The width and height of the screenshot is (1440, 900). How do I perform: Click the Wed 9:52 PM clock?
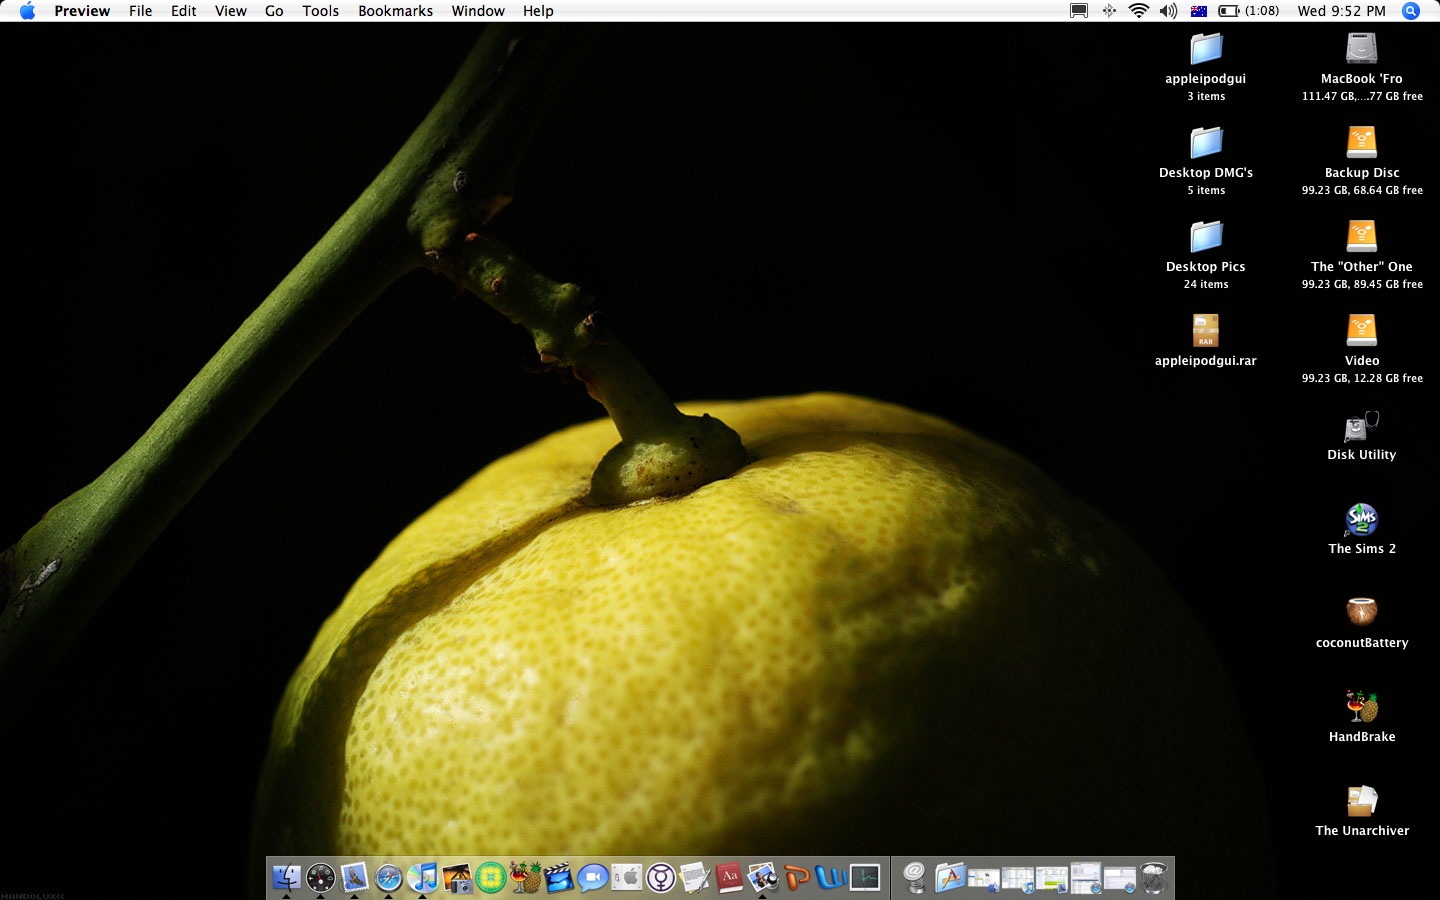(1342, 11)
